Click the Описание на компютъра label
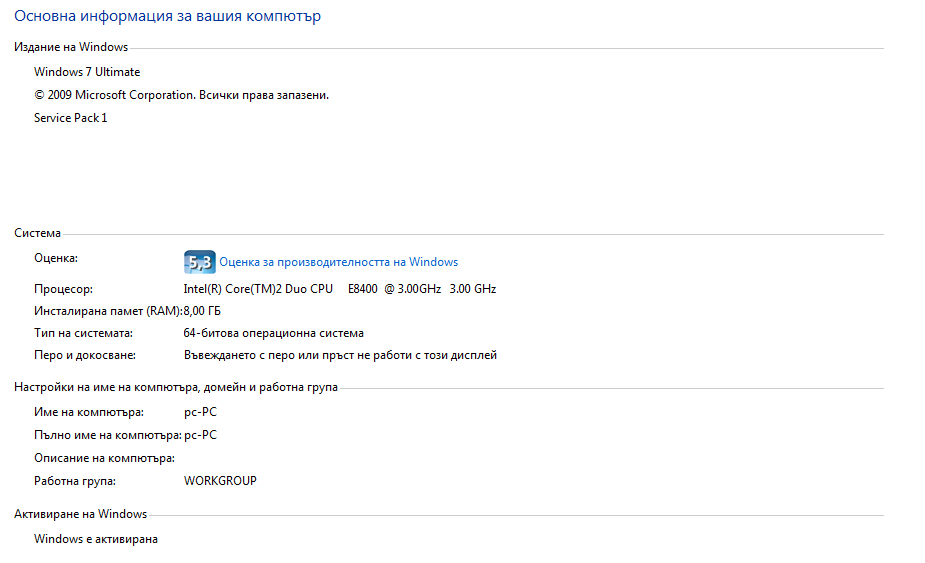Image resolution: width=925 pixels, height=563 pixels. click(x=104, y=459)
